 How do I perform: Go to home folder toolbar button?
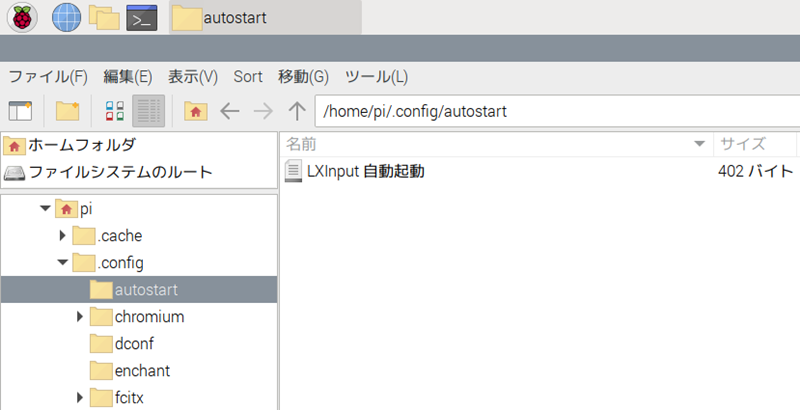pyautogui.click(x=196, y=111)
